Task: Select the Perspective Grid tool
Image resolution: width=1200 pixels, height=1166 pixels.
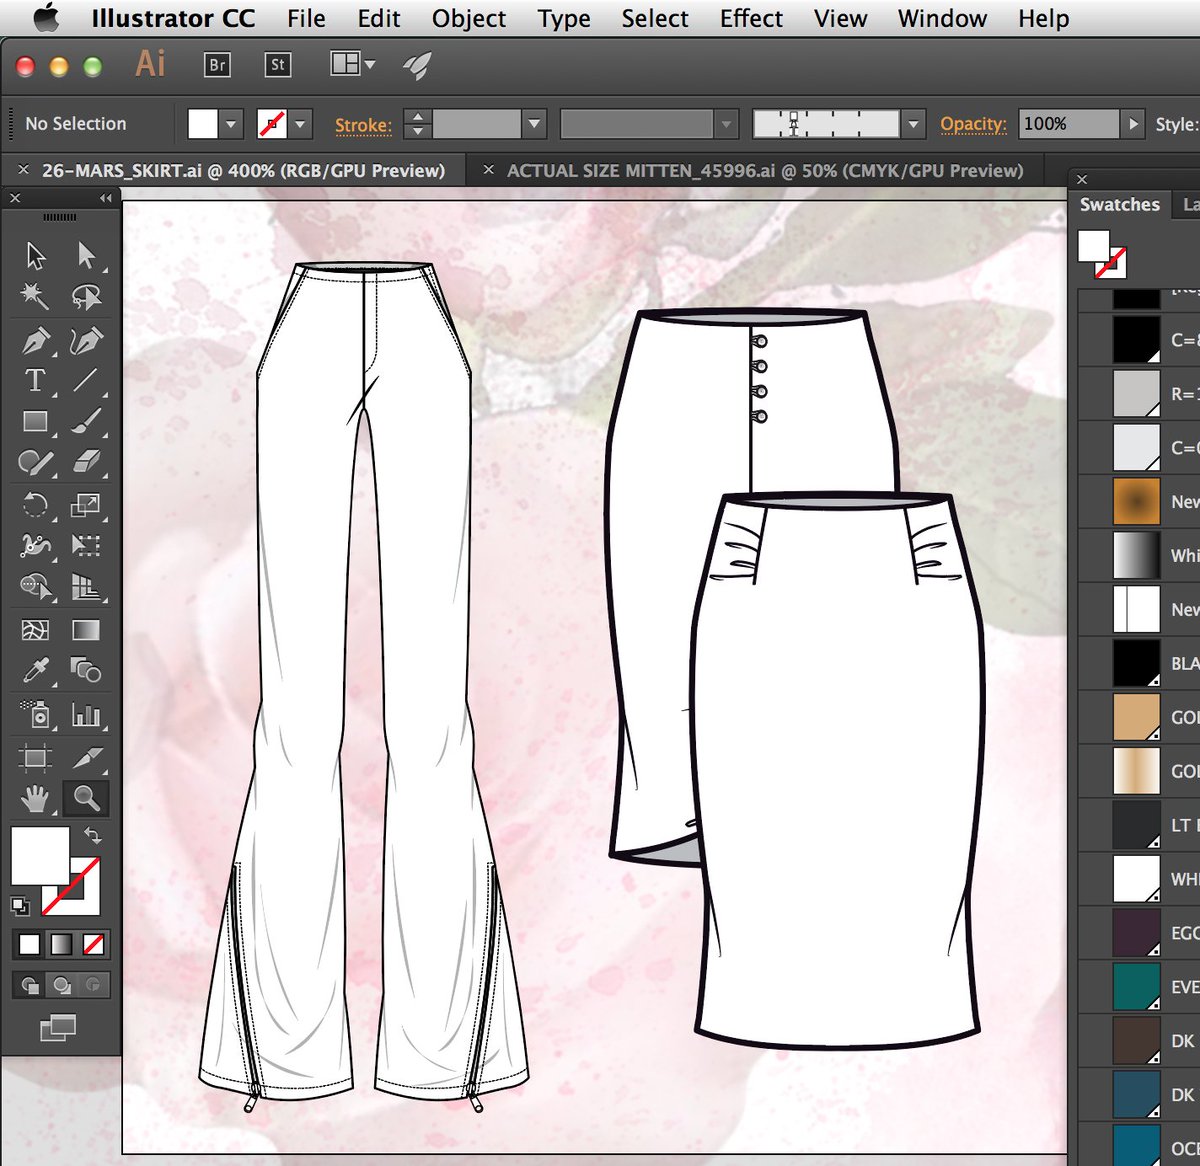Action: (x=87, y=586)
